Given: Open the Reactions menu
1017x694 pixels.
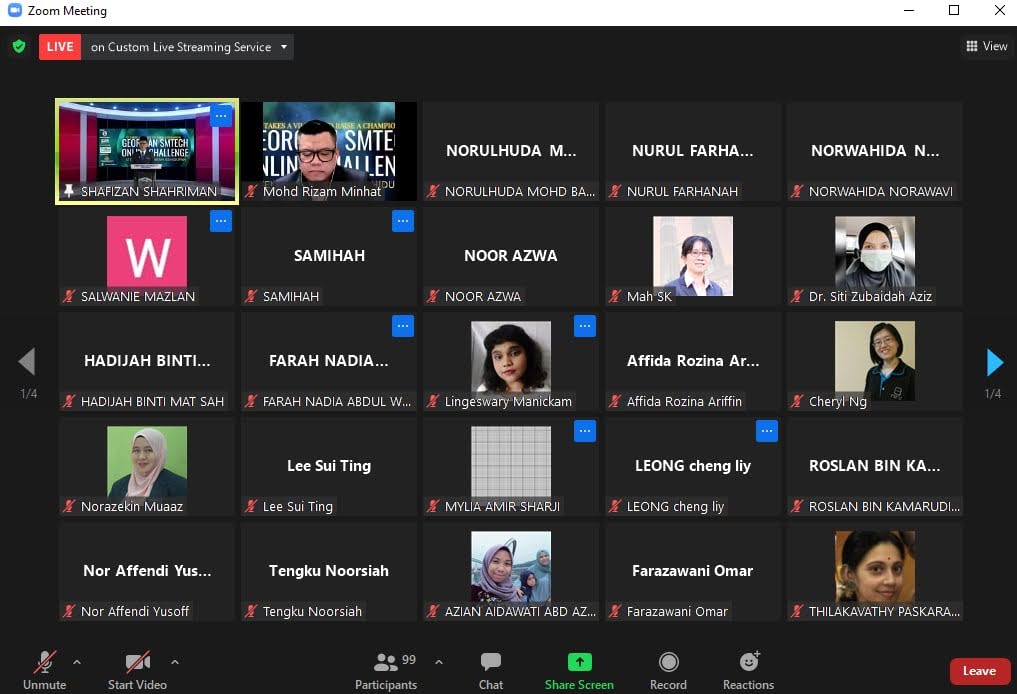Looking at the screenshot, I should click(x=748, y=671).
